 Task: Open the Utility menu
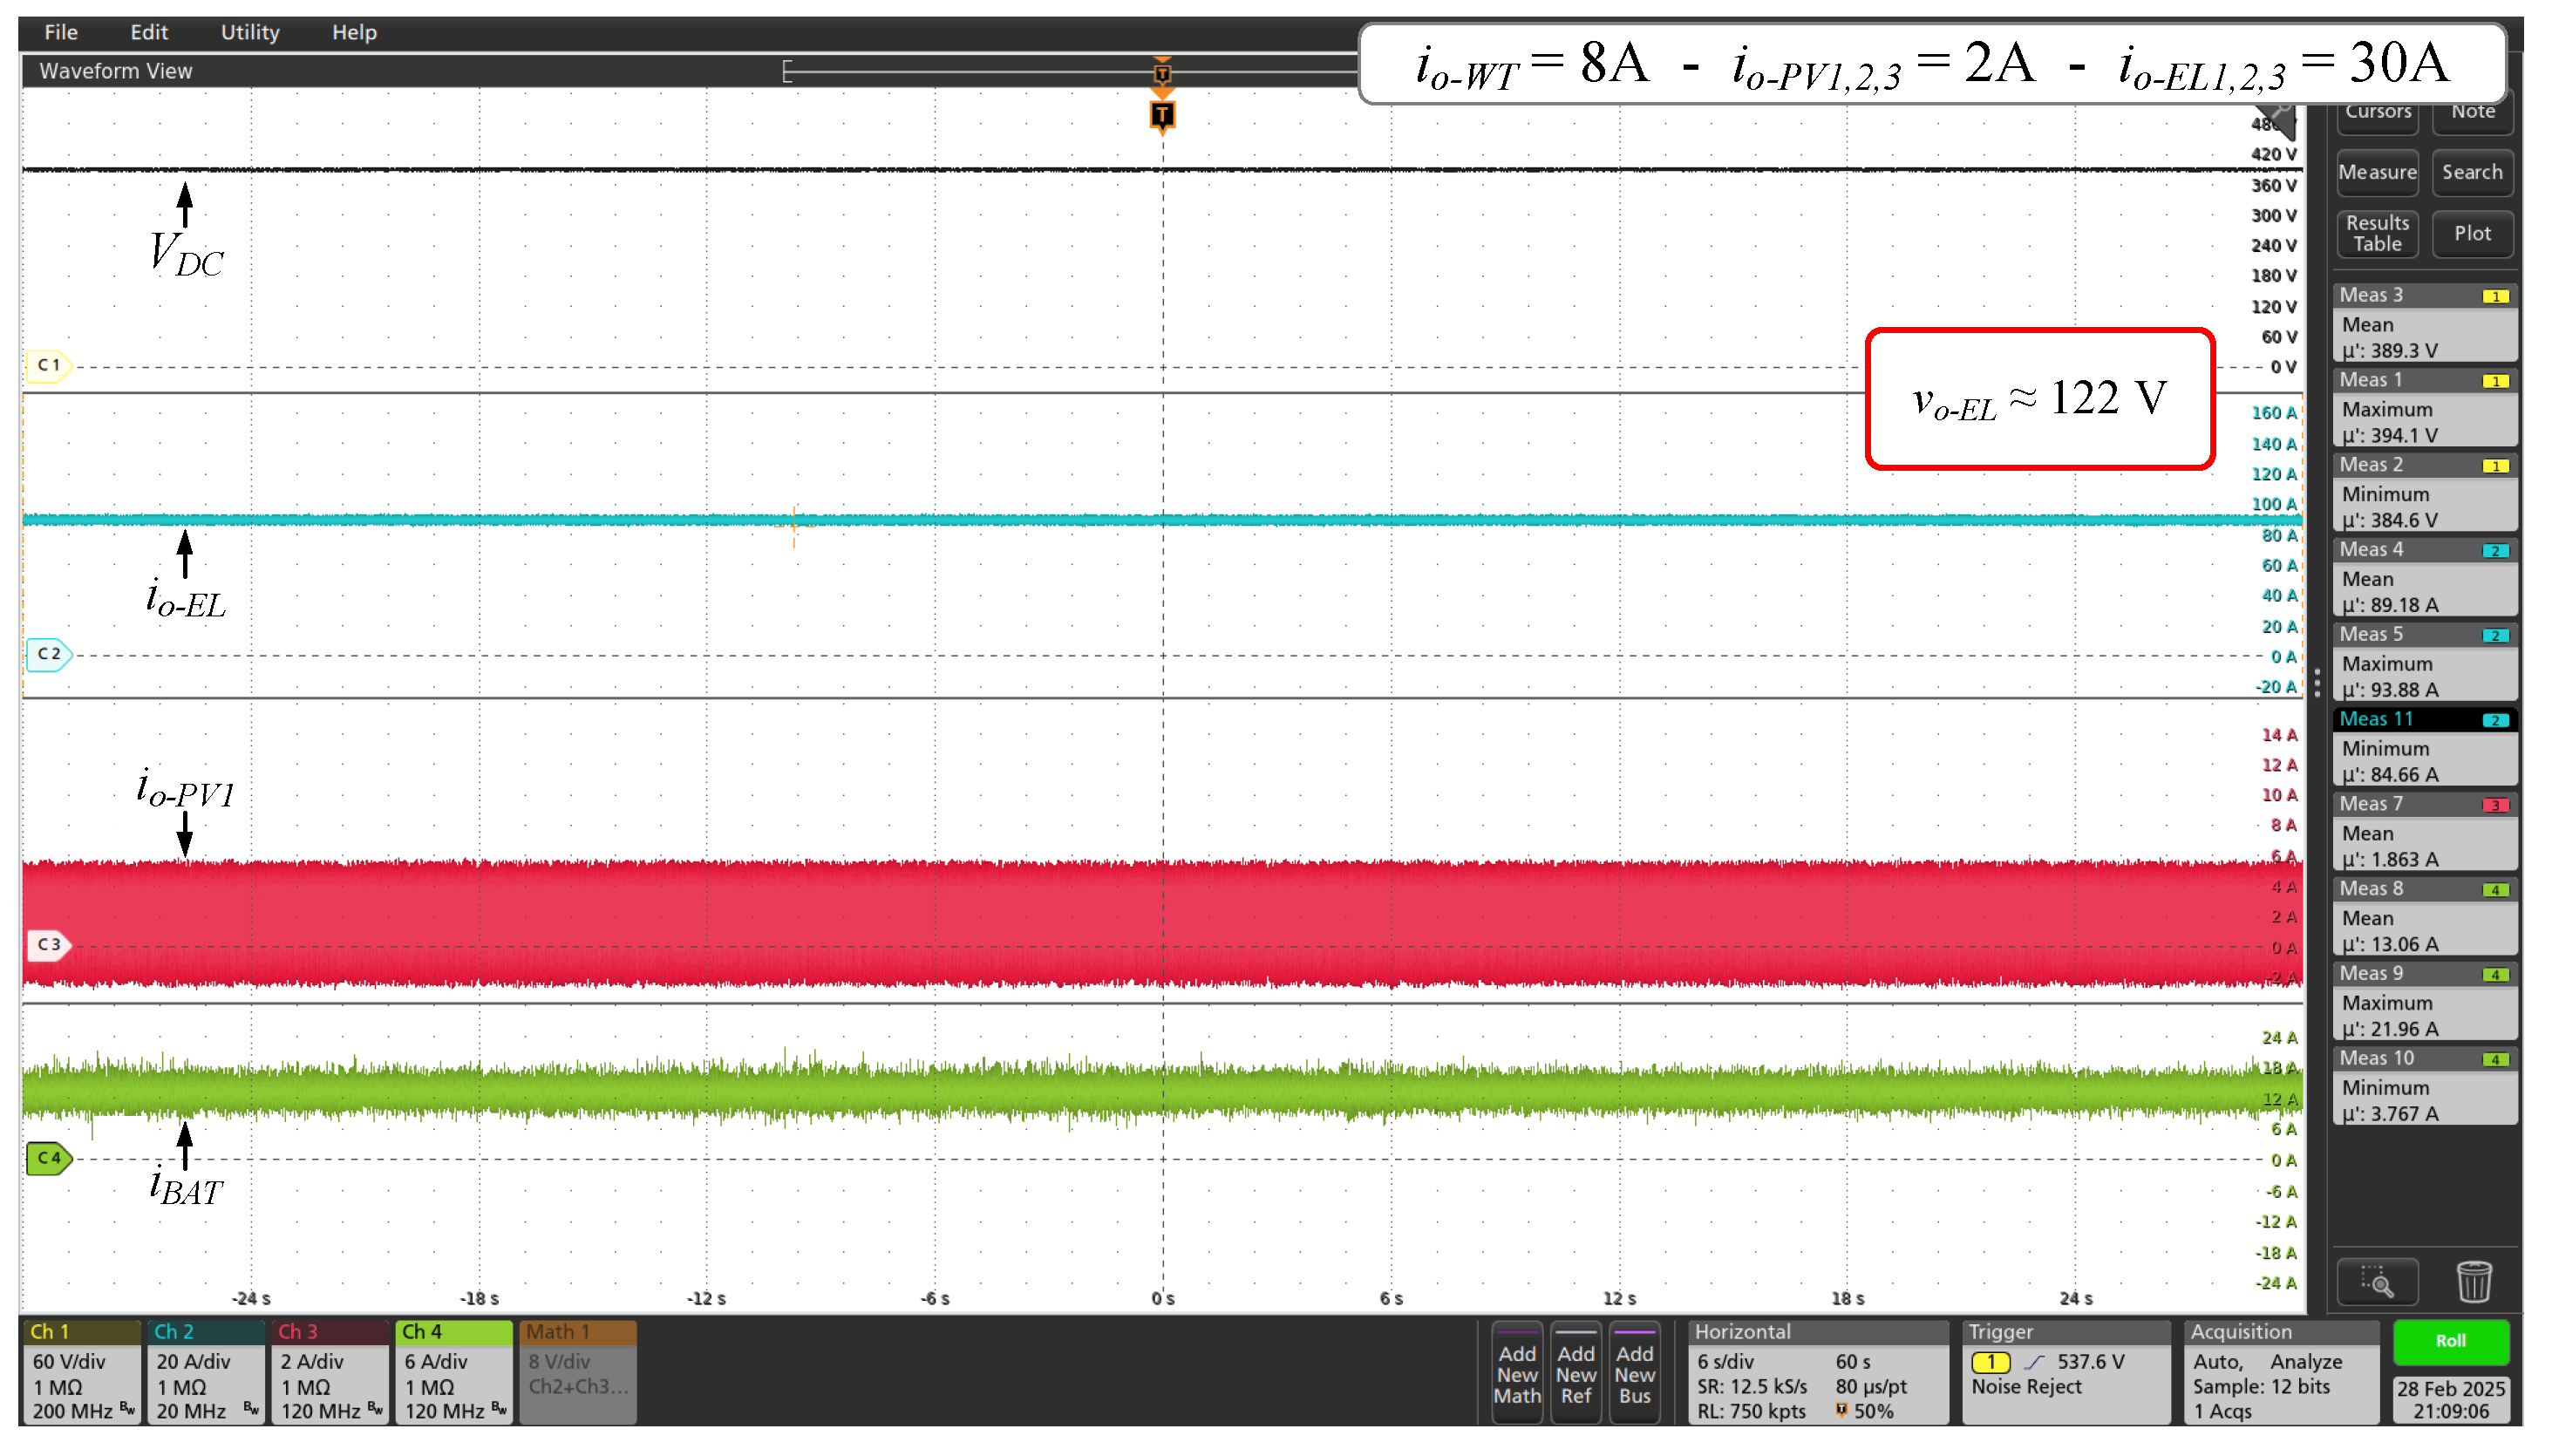[249, 32]
